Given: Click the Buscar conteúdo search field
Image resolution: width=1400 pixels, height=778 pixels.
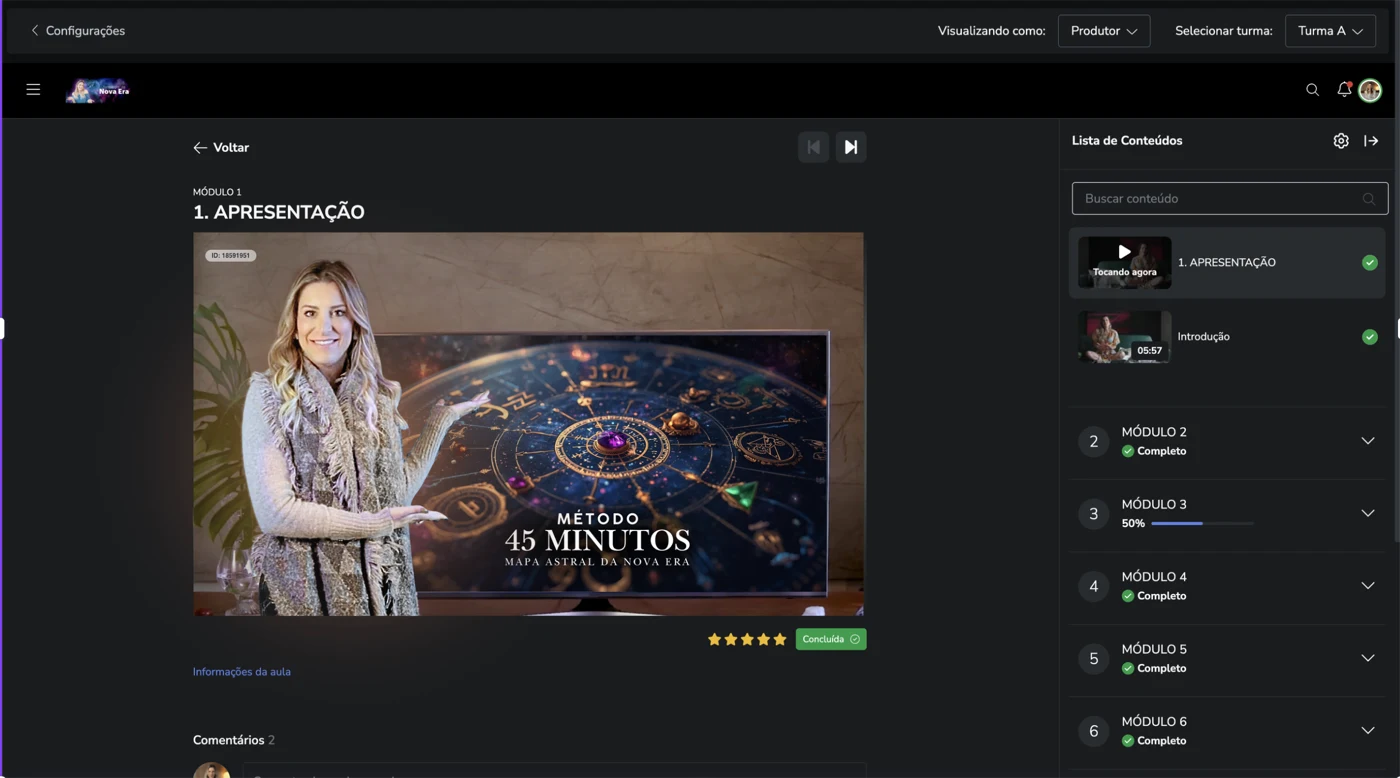Looking at the screenshot, I should [1229, 198].
